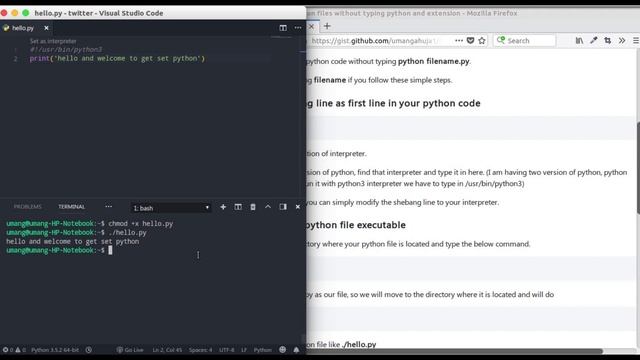Click the crop screenshot icon in Firefox toolbar

click(608, 40)
